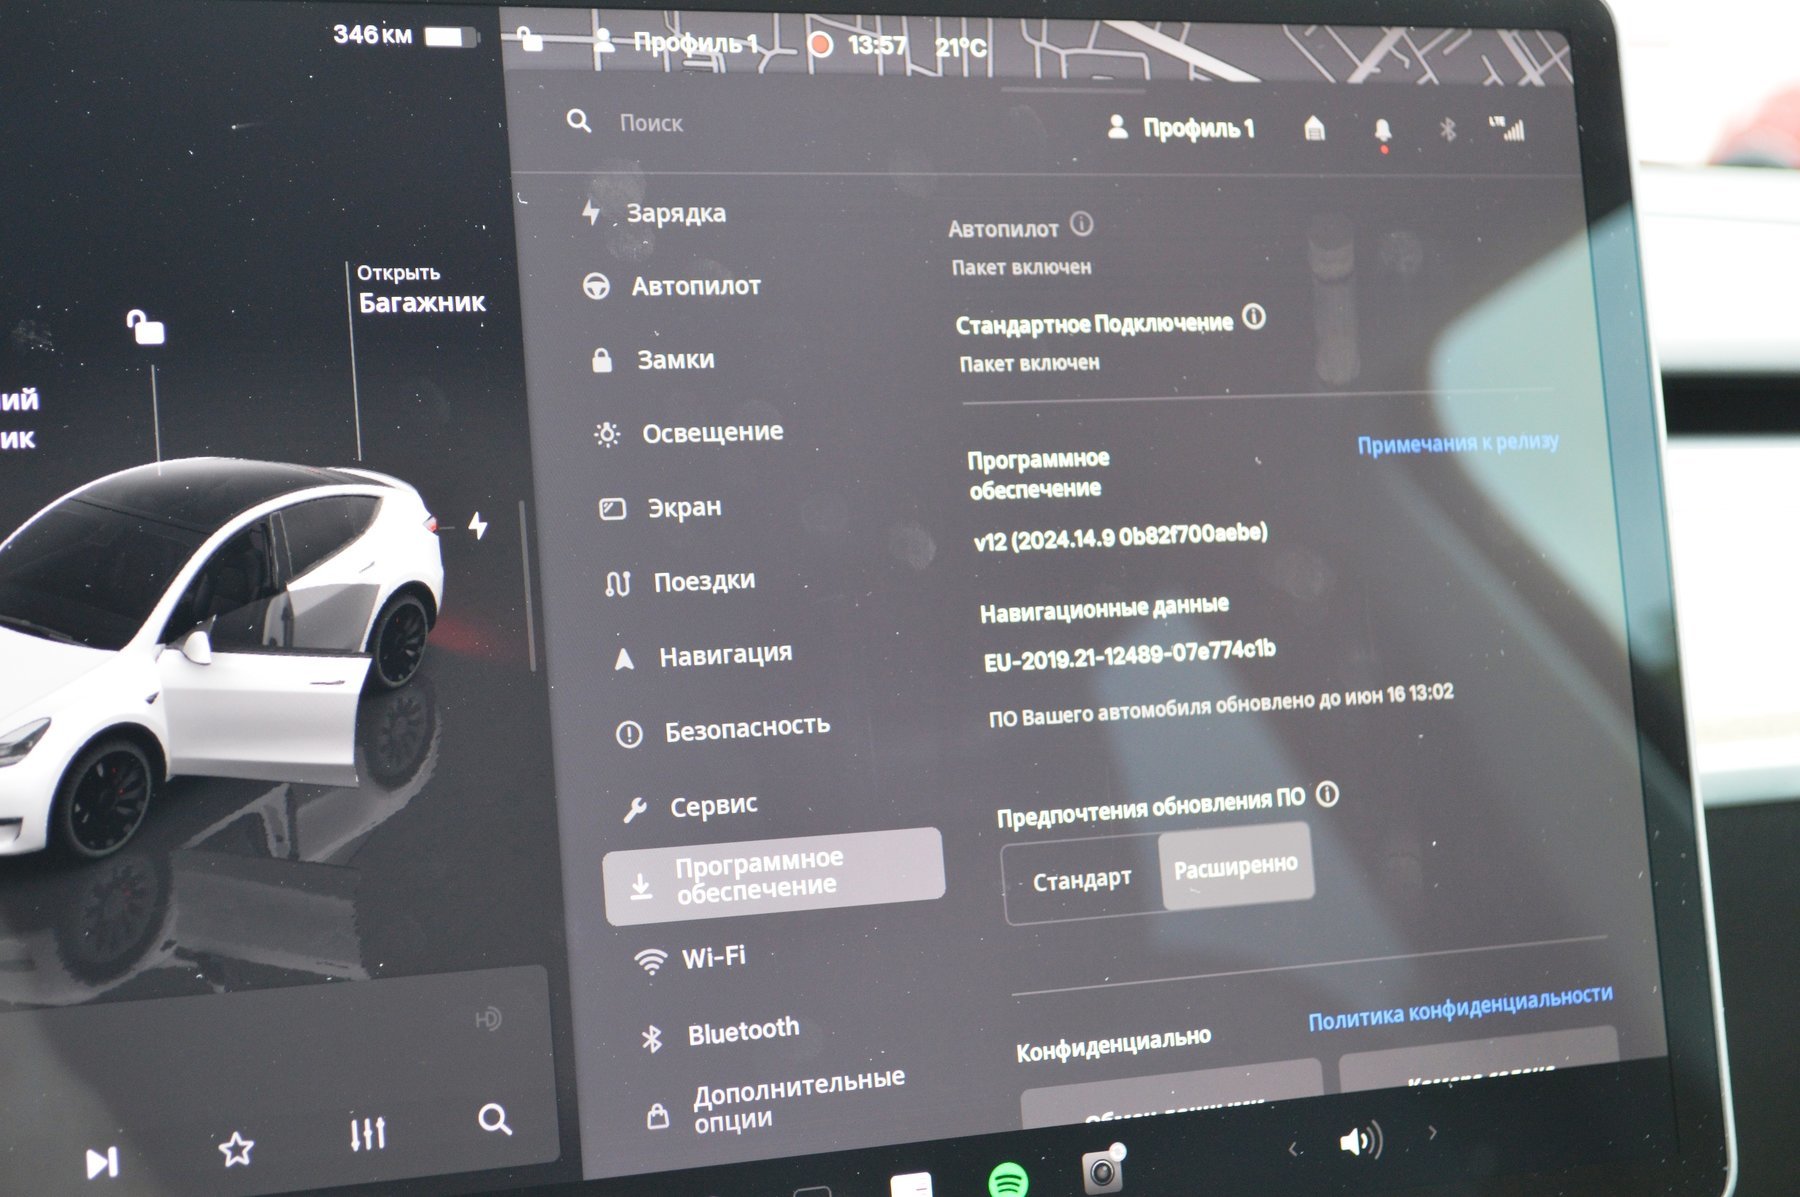Tap the unlock padlock icon above car

pyautogui.click(x=146, y=327)
